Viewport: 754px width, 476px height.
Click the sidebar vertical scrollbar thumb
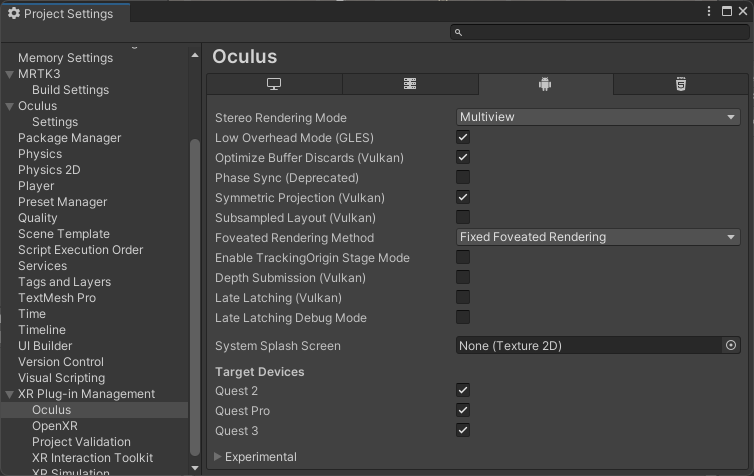click(x=195, y=297)
